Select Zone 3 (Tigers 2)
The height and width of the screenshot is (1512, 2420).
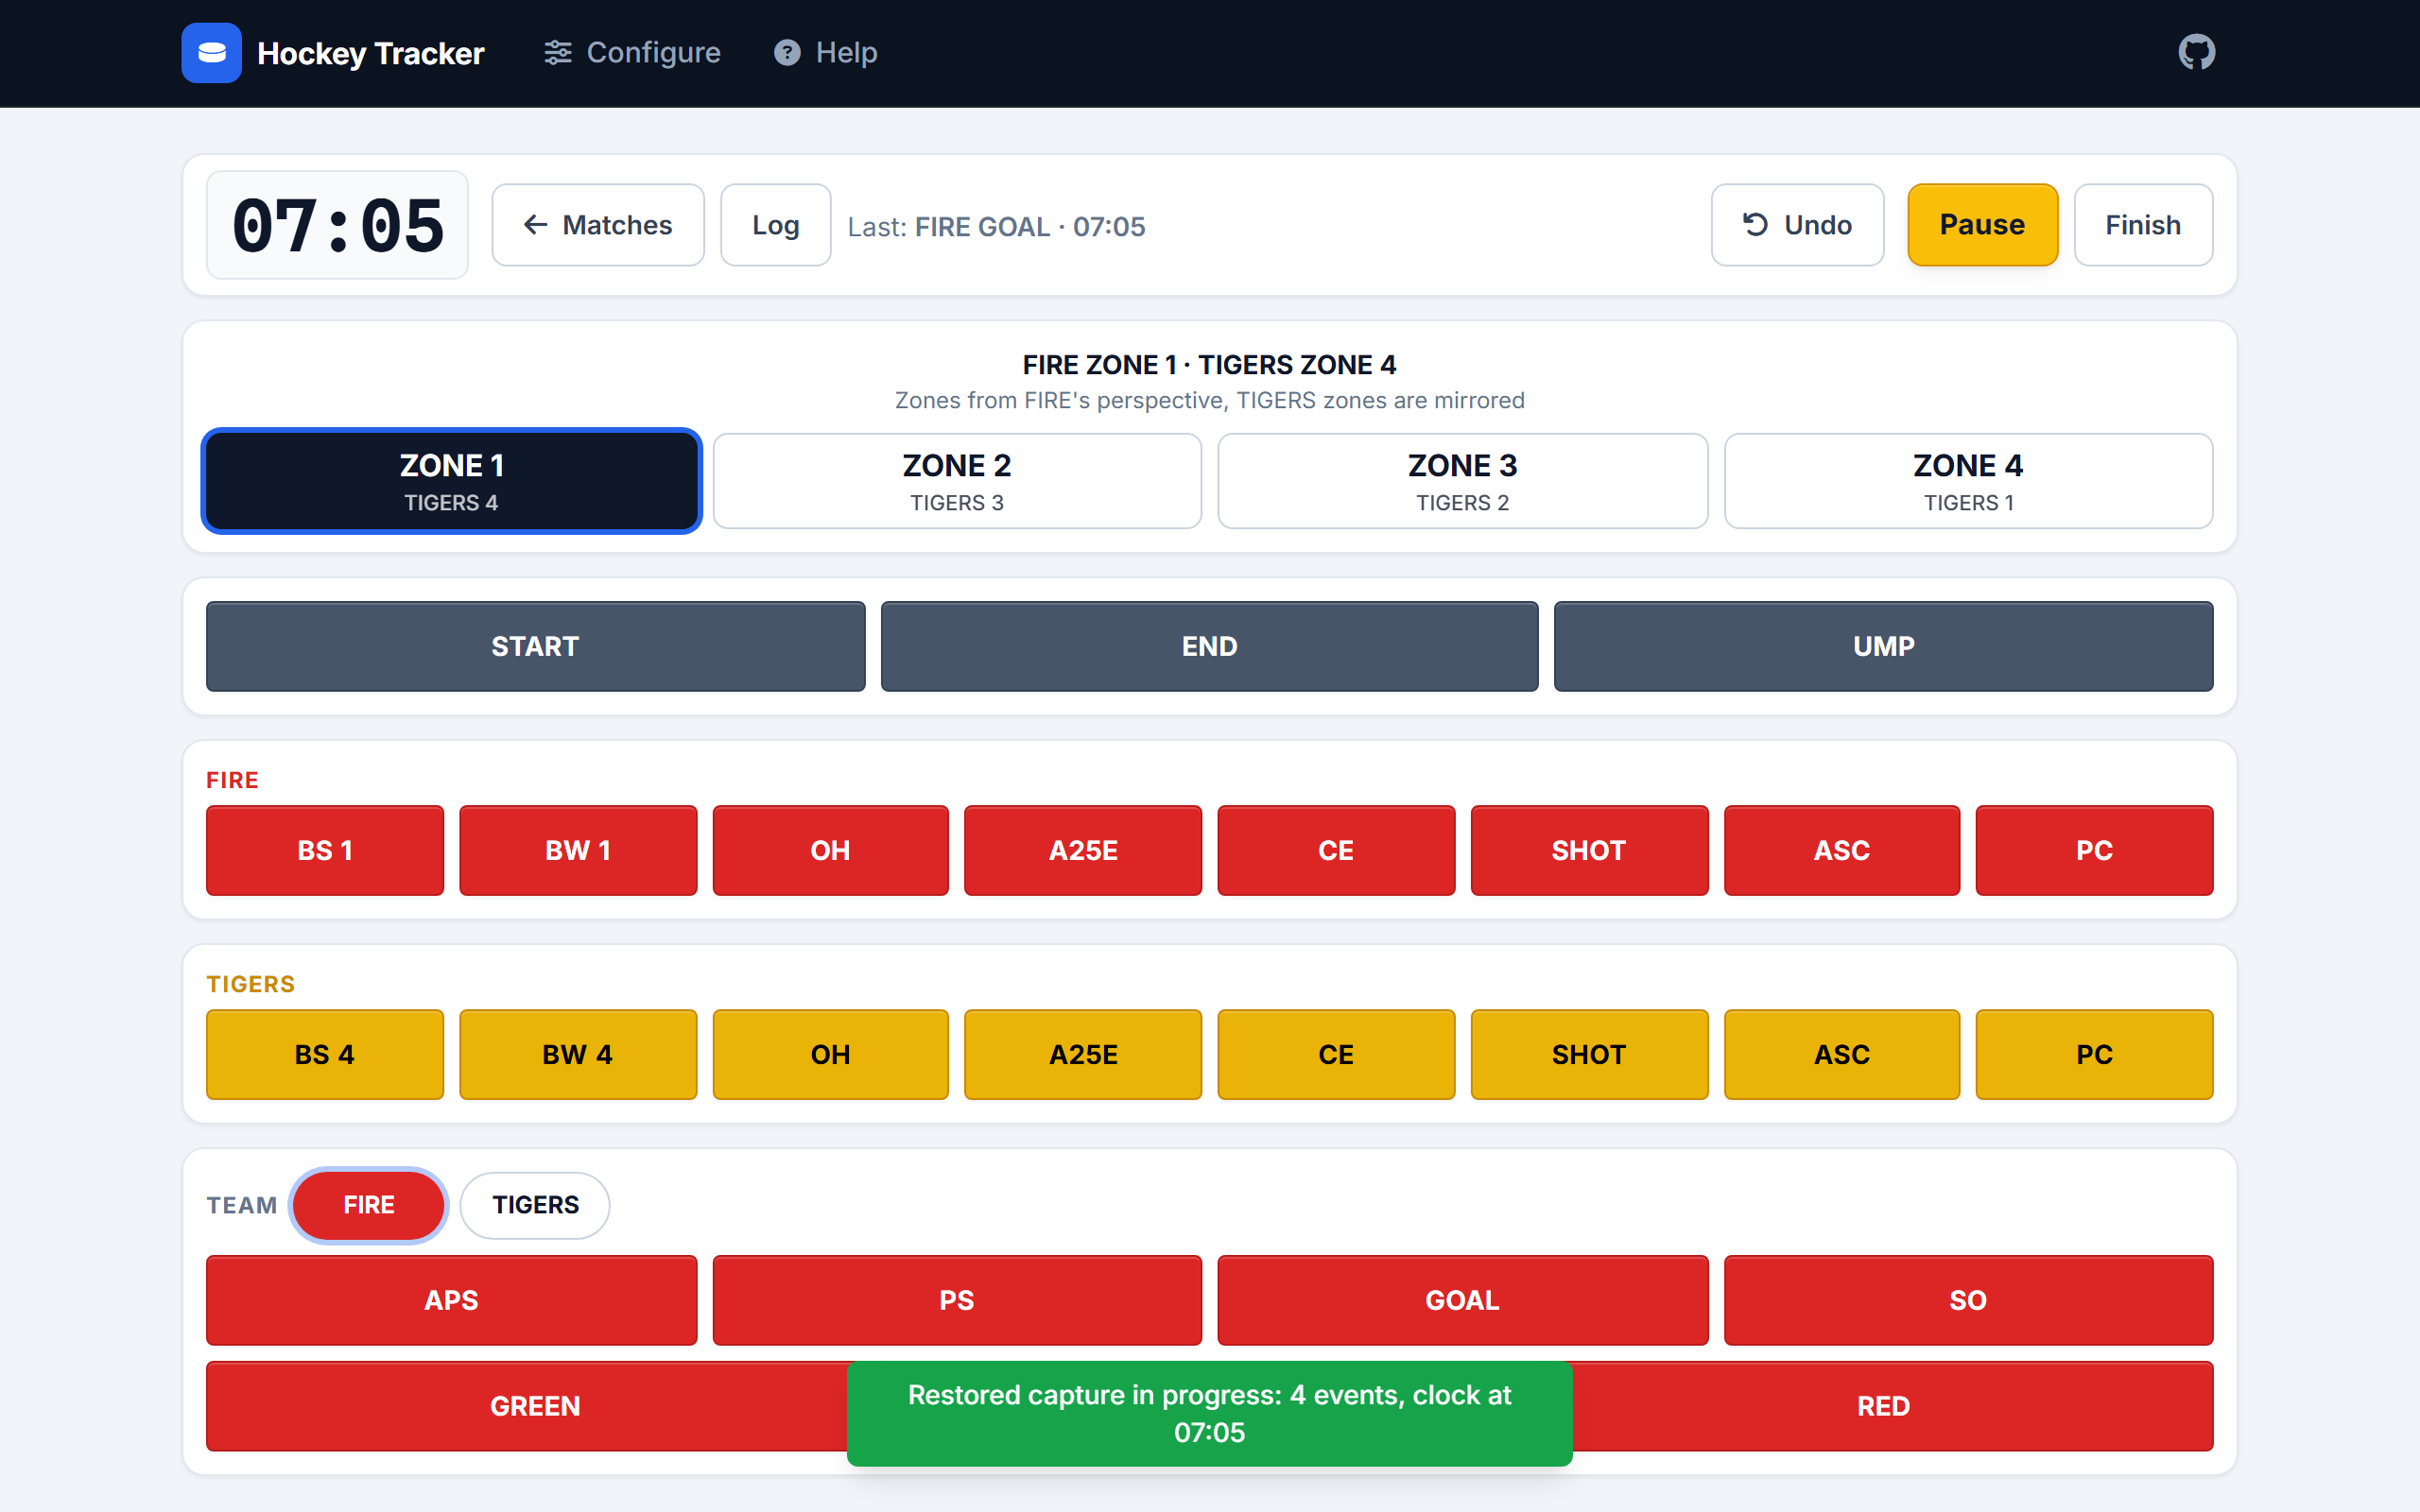(1462, 481)
